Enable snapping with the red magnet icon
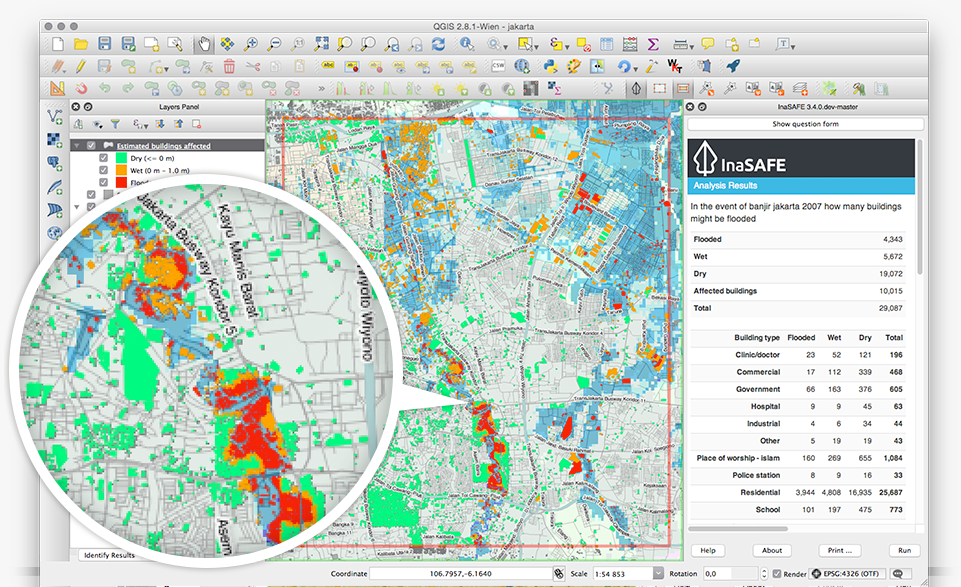Image resolution: width=961 pixels, height=587 pixels. (x=82, y=88)
